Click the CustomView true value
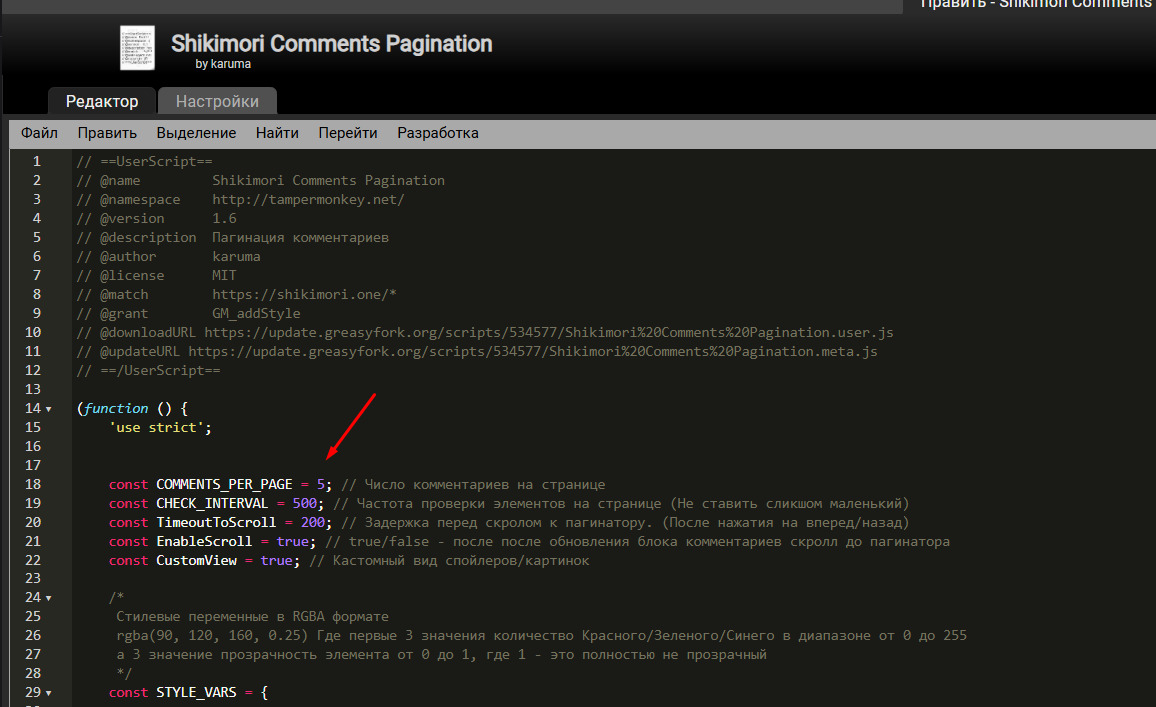Screen dimensions: 1156x707 (x=276, y=561)
